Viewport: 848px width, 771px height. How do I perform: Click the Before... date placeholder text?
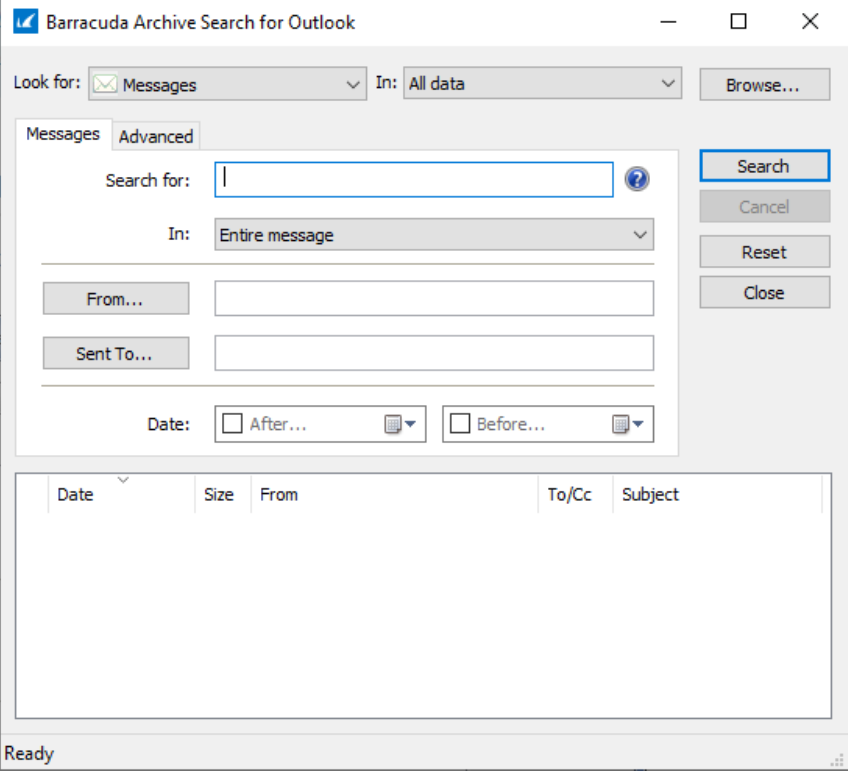click(511, 424)
